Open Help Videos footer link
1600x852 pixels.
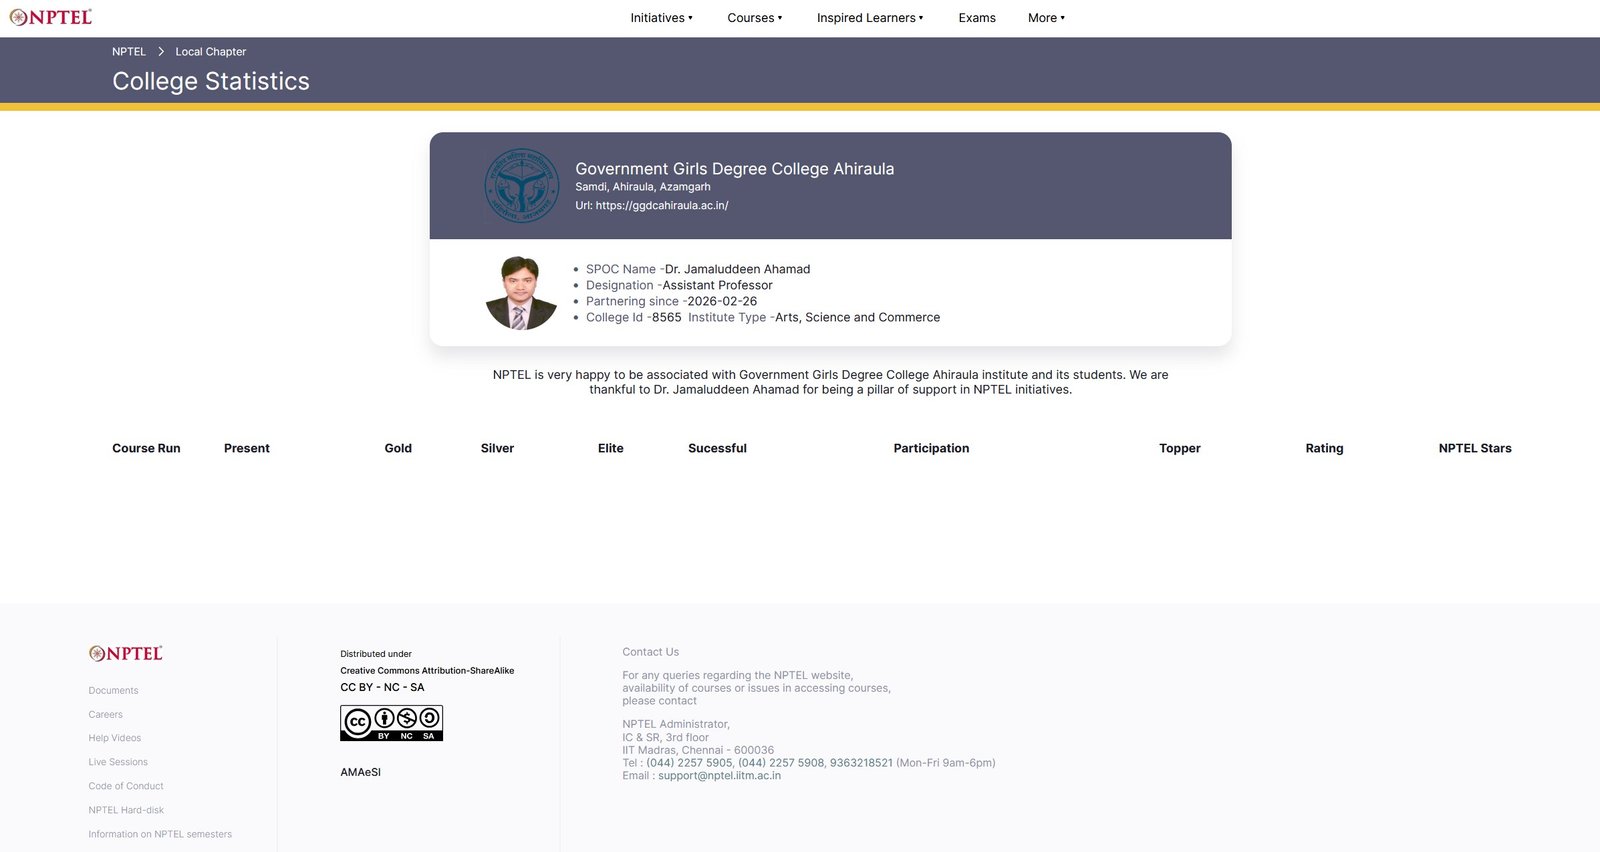point(114,738)
